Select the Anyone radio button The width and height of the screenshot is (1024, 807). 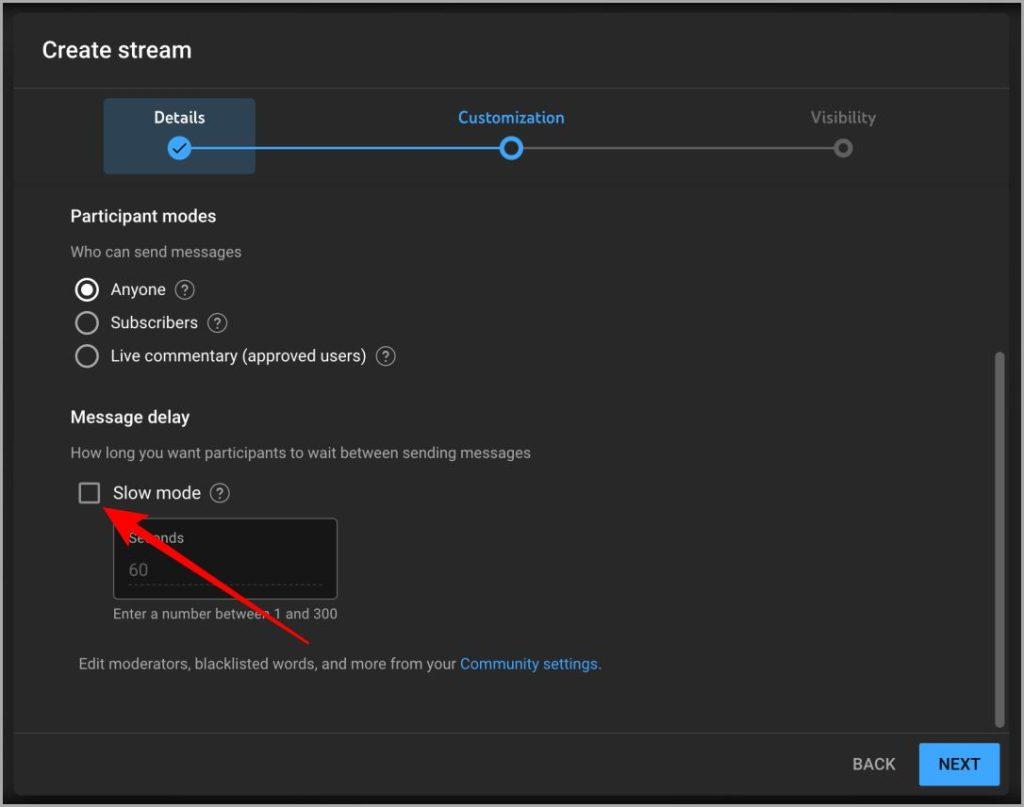87,290
